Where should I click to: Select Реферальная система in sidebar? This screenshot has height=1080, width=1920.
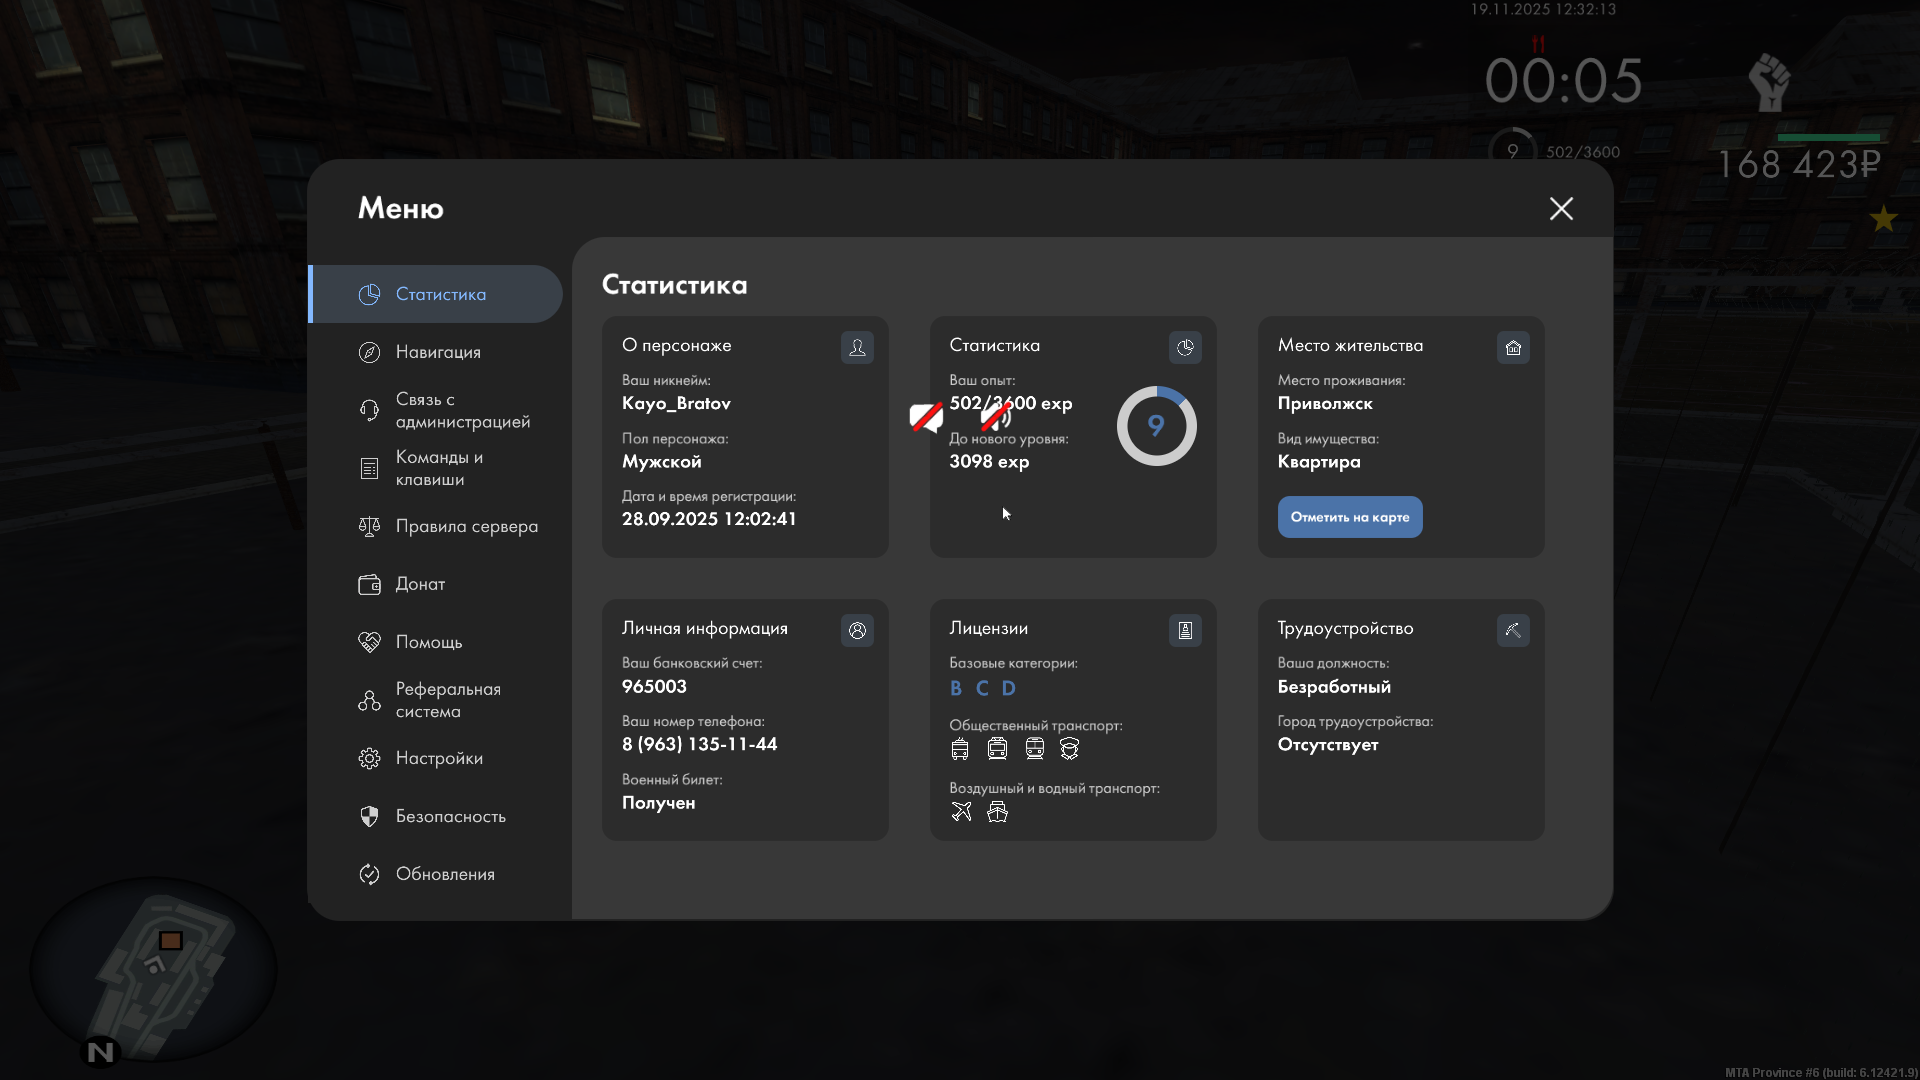click(447, 700)
